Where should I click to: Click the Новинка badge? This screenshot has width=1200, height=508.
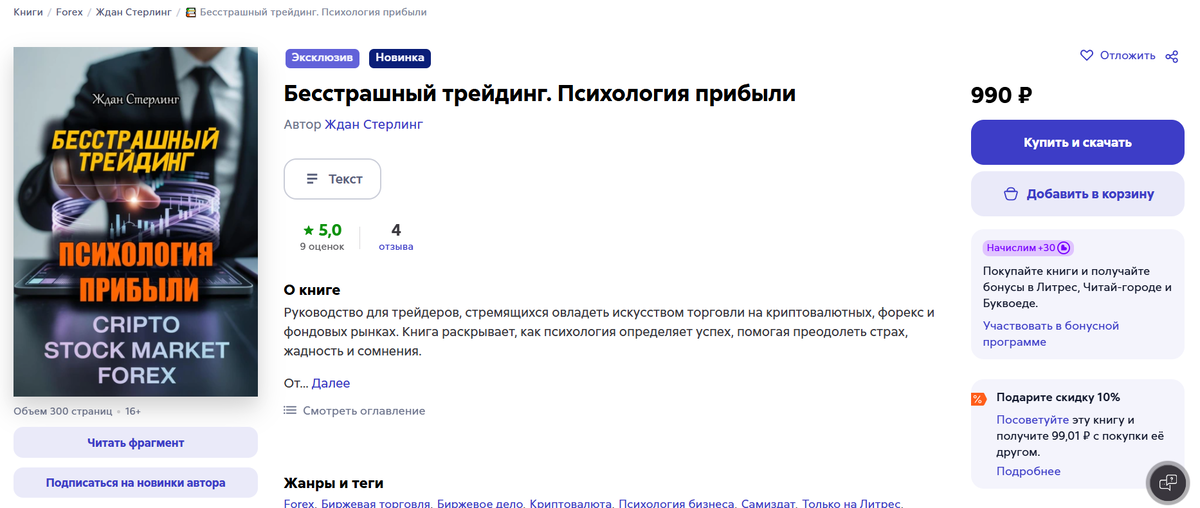point(400,58)
